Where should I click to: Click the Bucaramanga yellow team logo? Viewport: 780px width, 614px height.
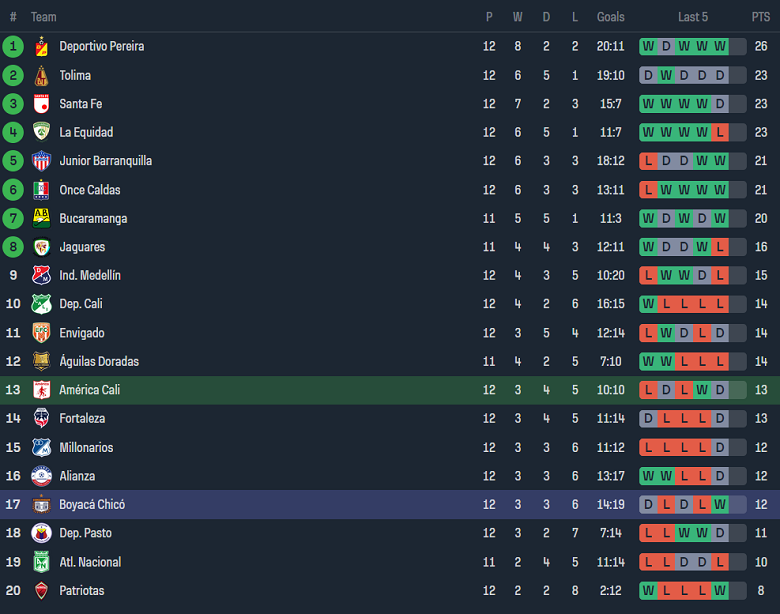point(41,218)
